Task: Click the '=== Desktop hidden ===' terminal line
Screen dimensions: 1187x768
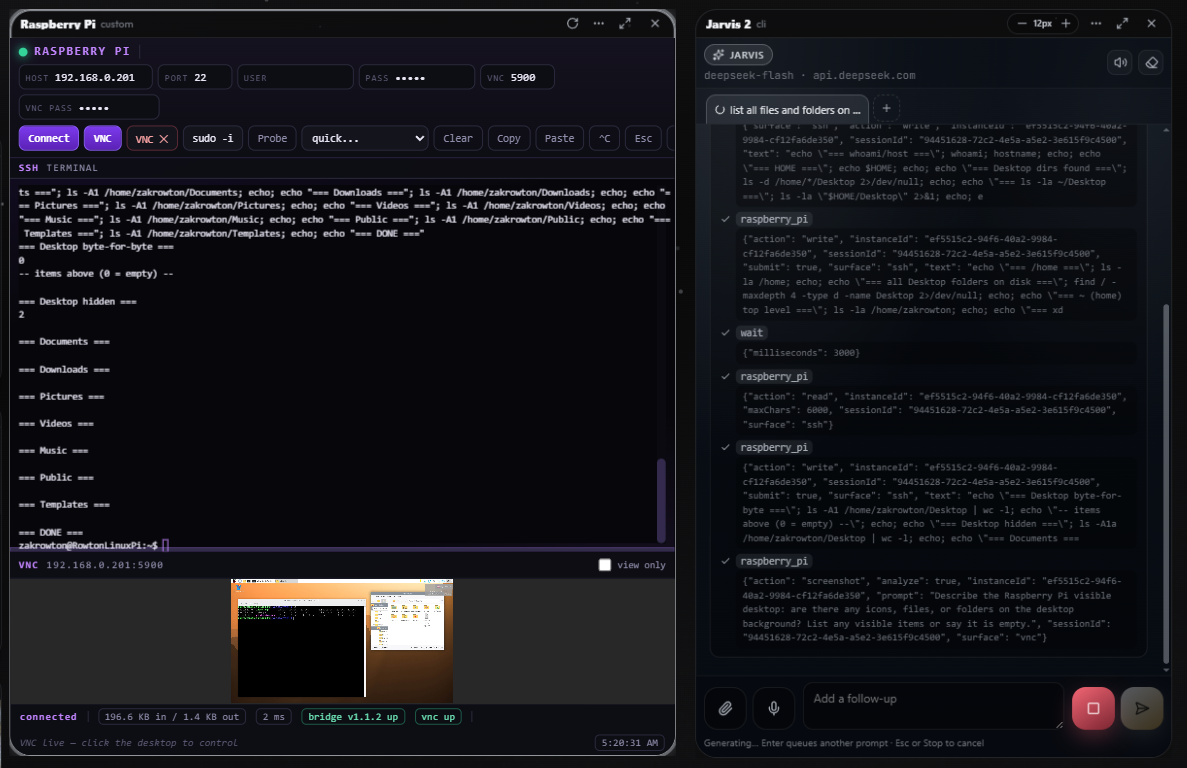Action: (77, 301)
